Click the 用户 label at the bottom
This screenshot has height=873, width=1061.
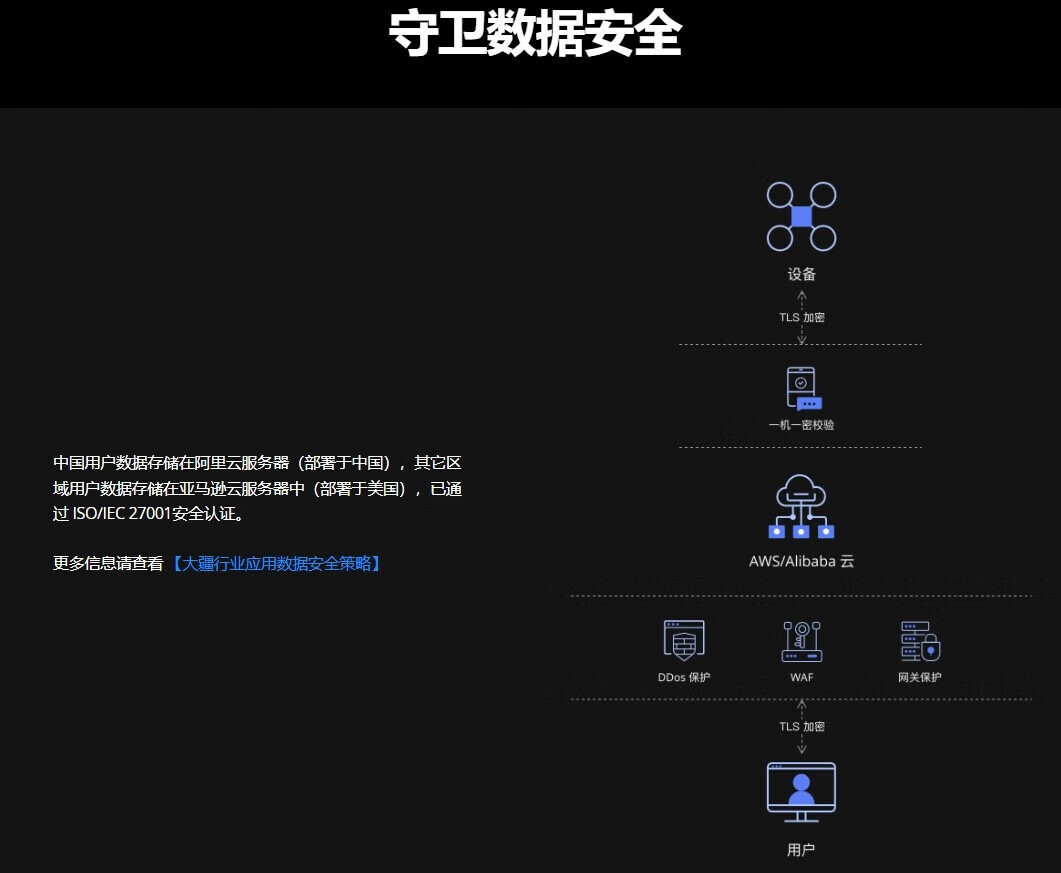click(x=801, y=850)
